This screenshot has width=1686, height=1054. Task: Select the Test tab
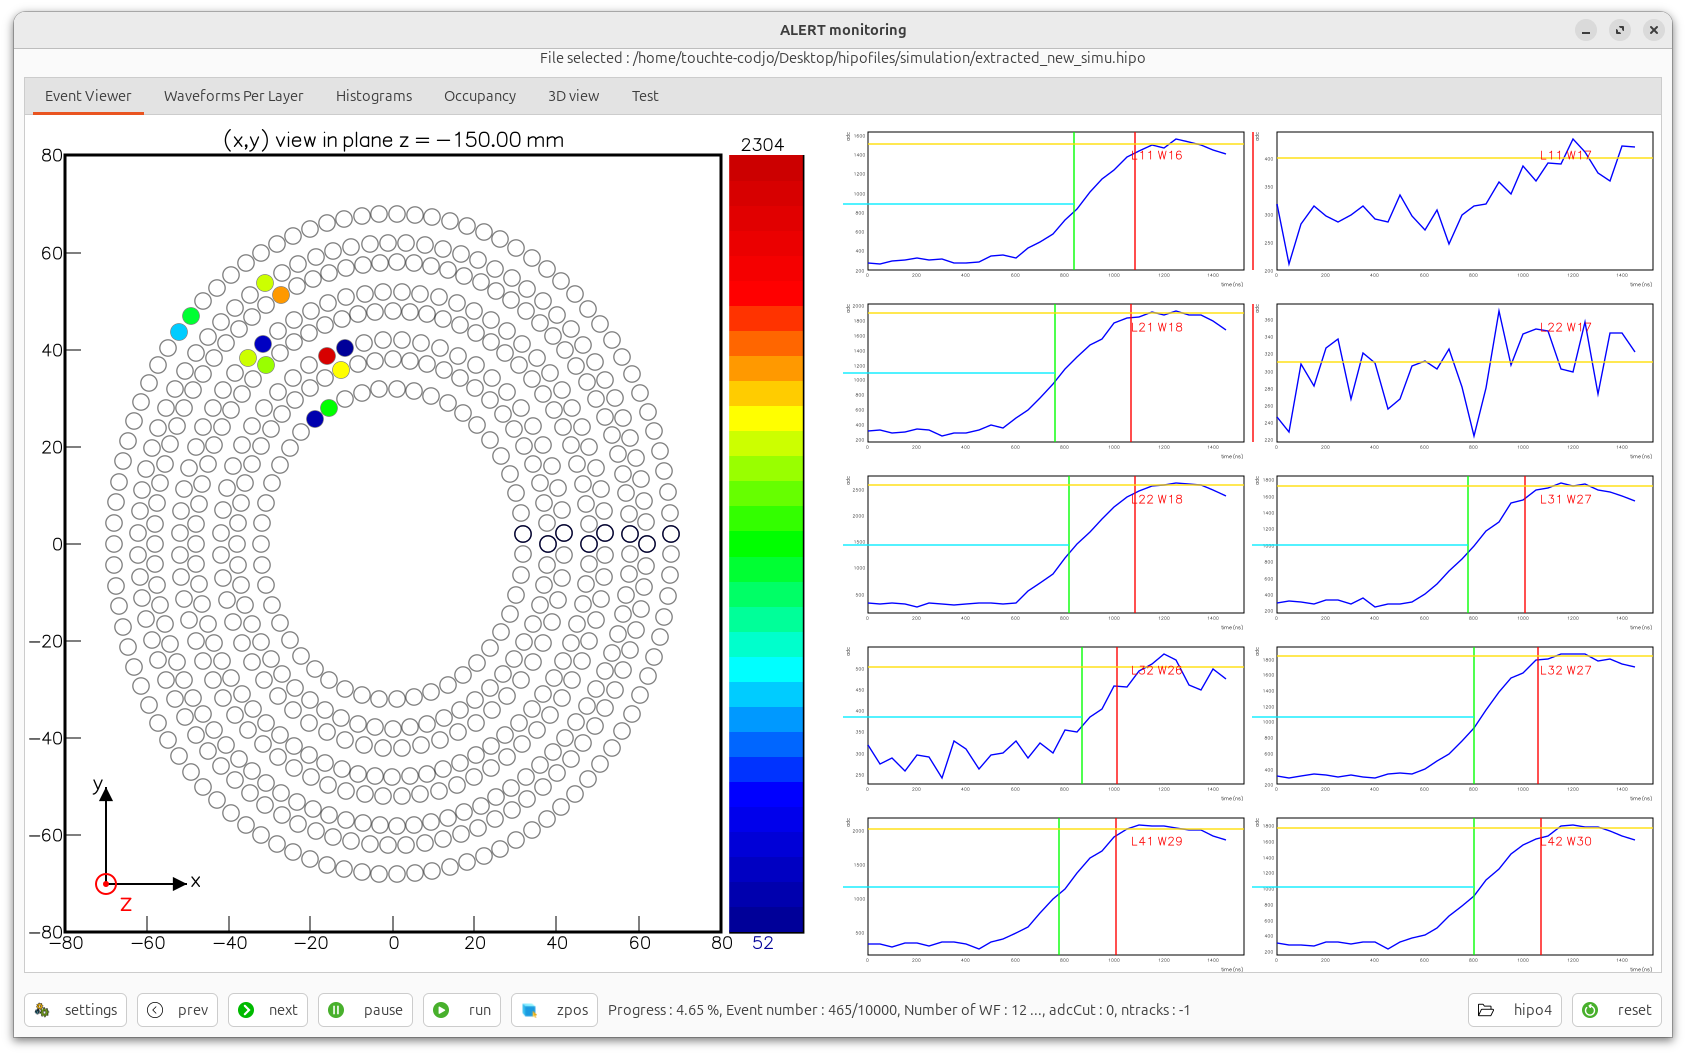point(645,96)
